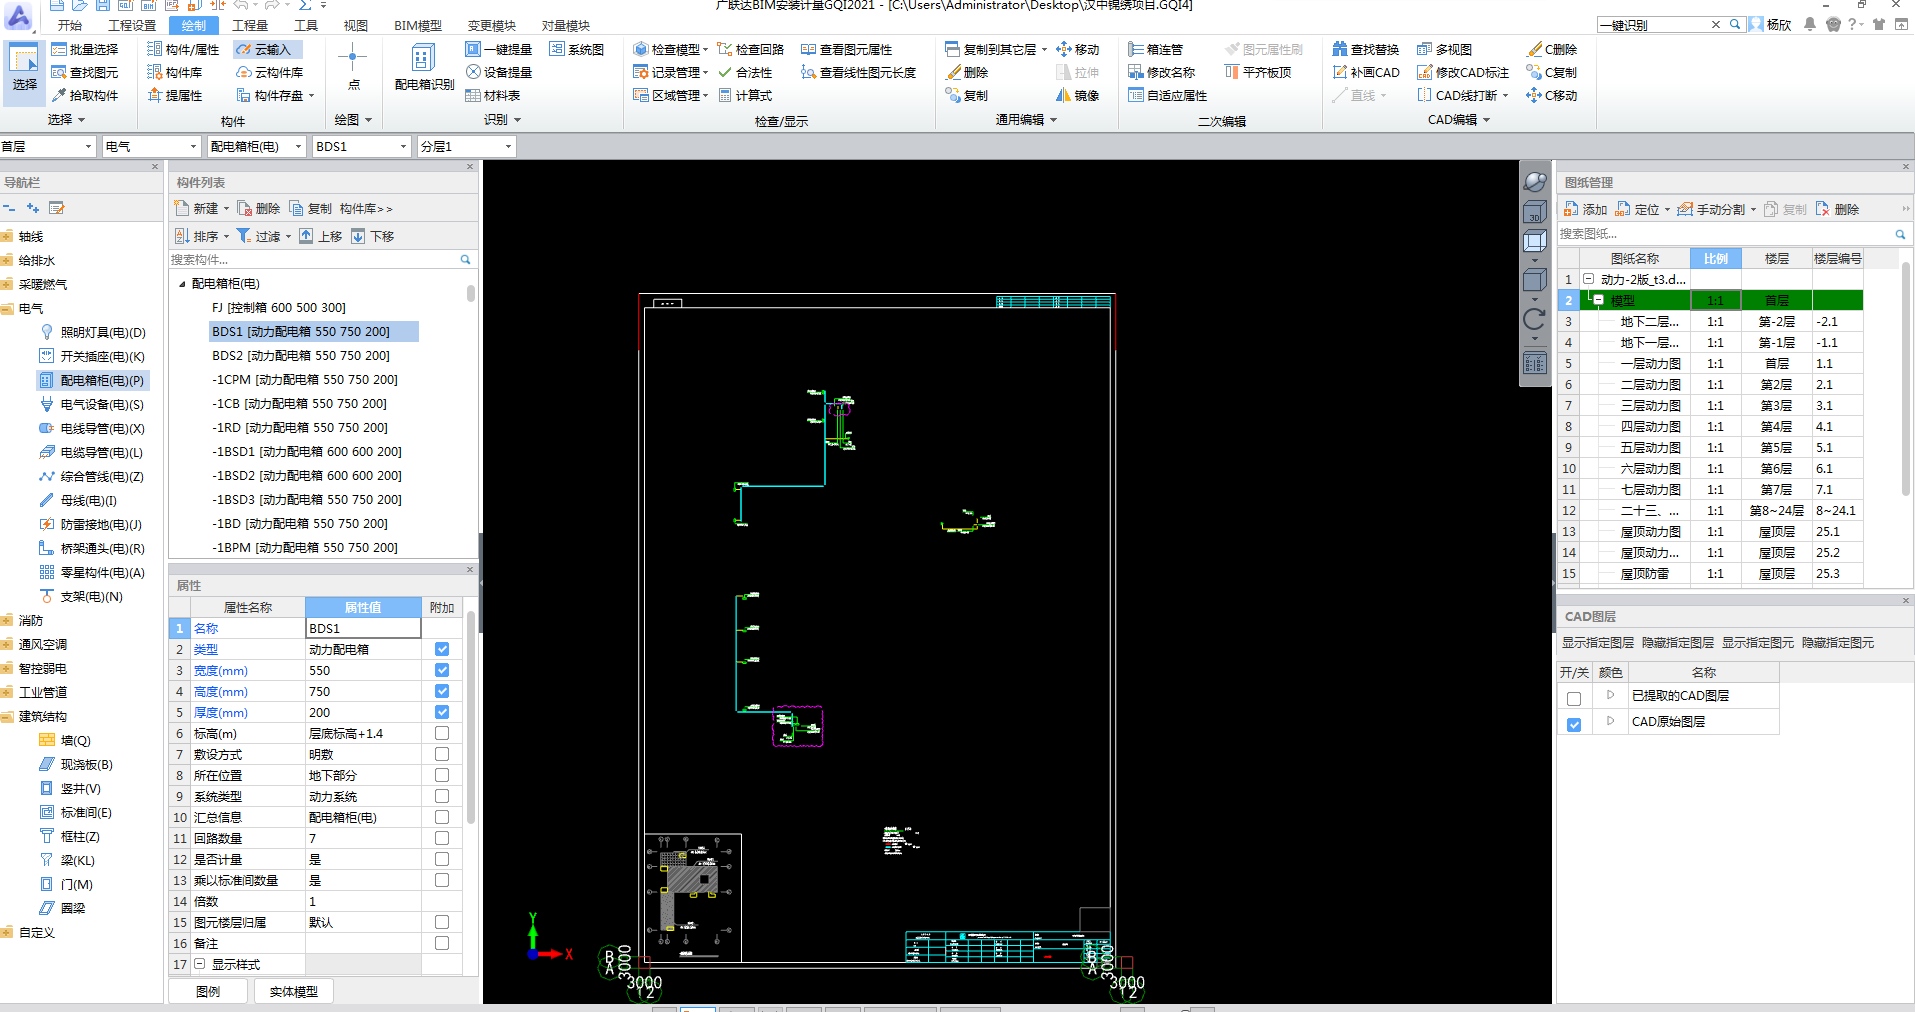Open the 材料表 material table tool

click(x=493, y=95)
